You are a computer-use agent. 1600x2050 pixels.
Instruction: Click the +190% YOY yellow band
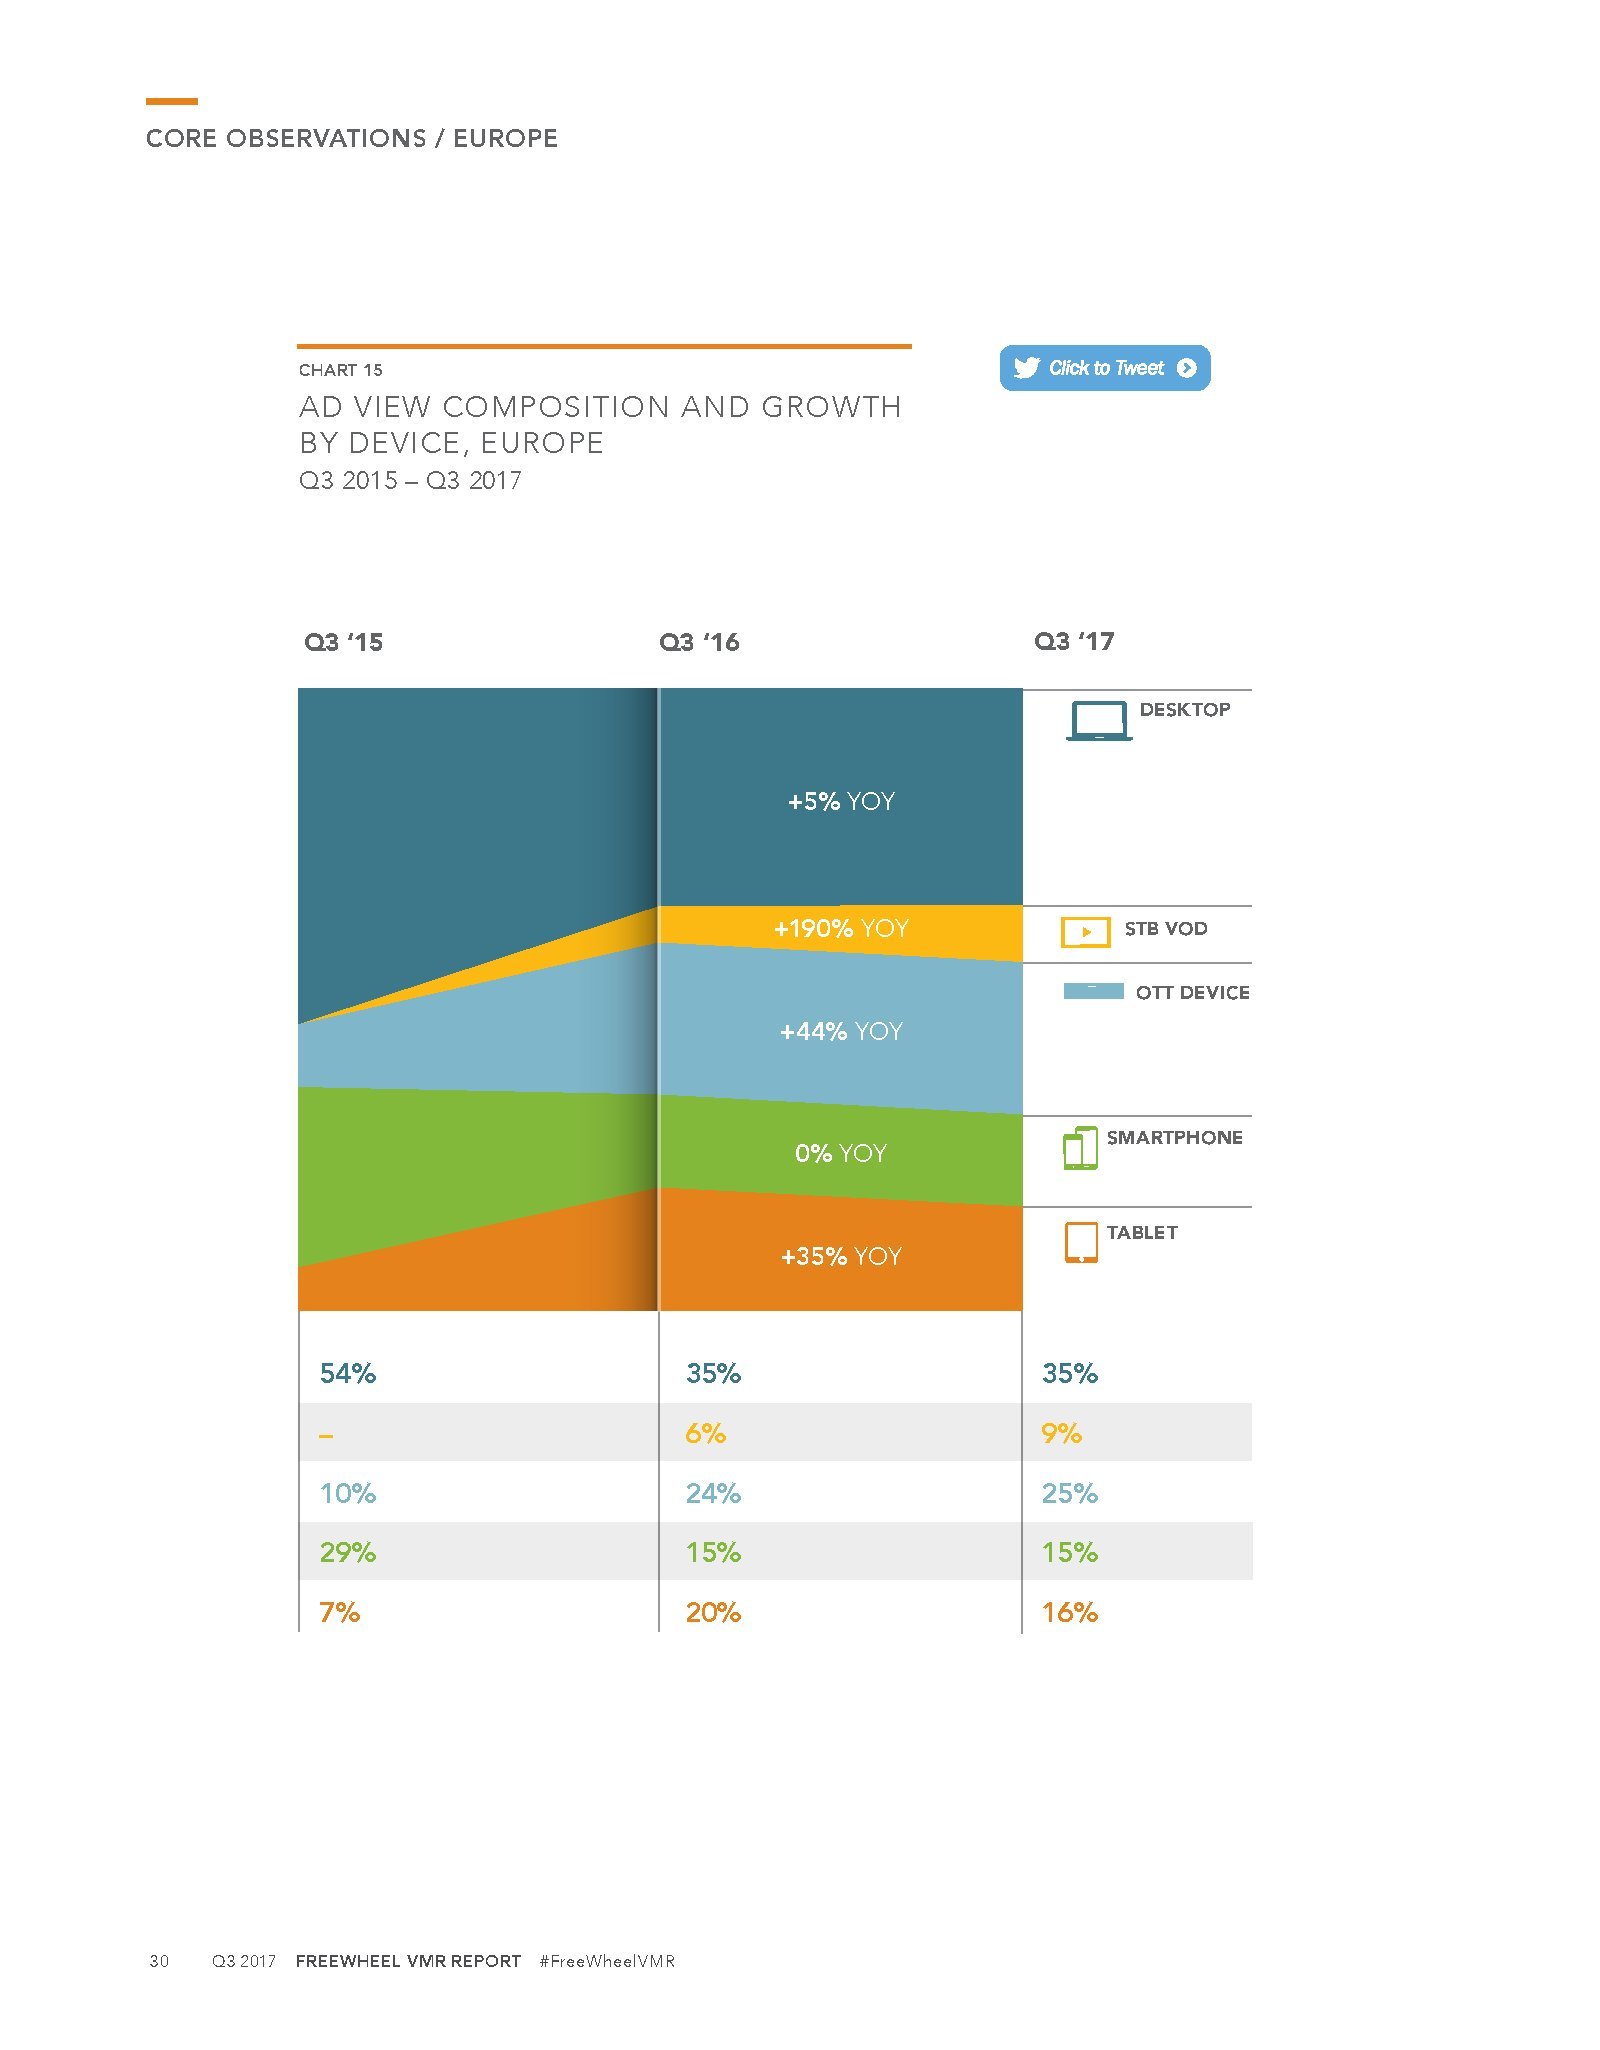point(841,929)
